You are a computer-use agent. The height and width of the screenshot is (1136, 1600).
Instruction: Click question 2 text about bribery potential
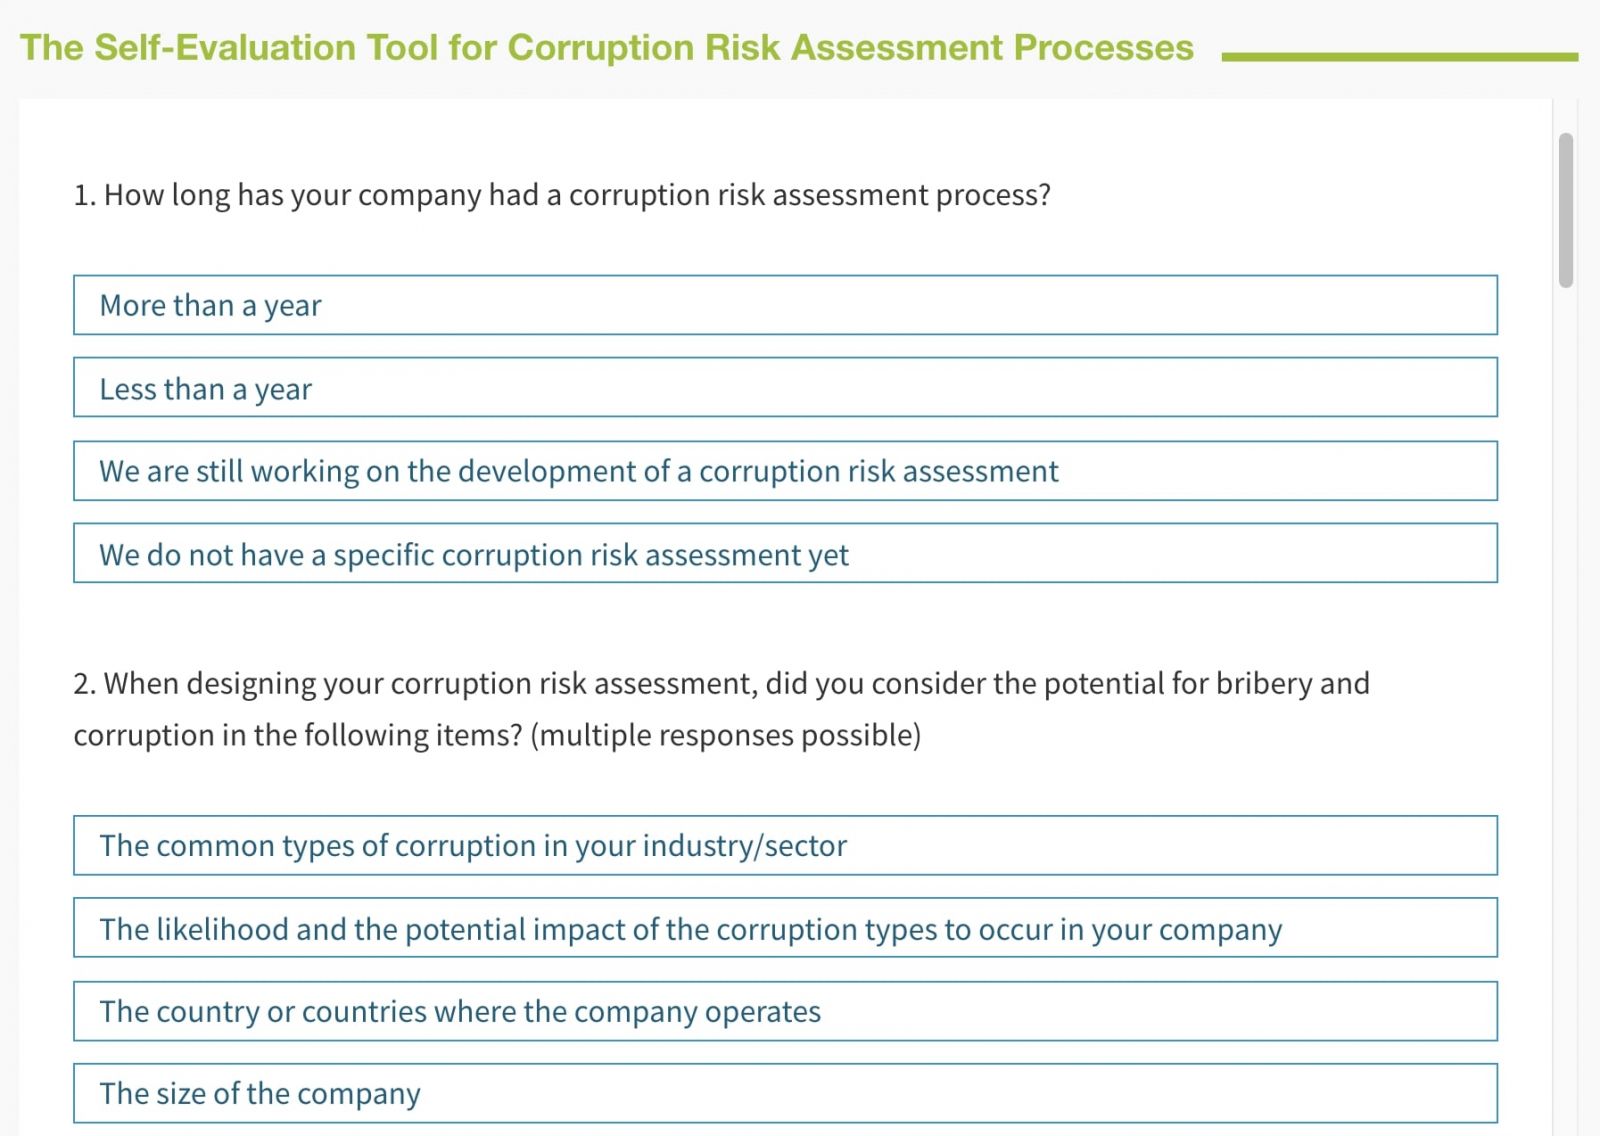click(x=721, y=709)
